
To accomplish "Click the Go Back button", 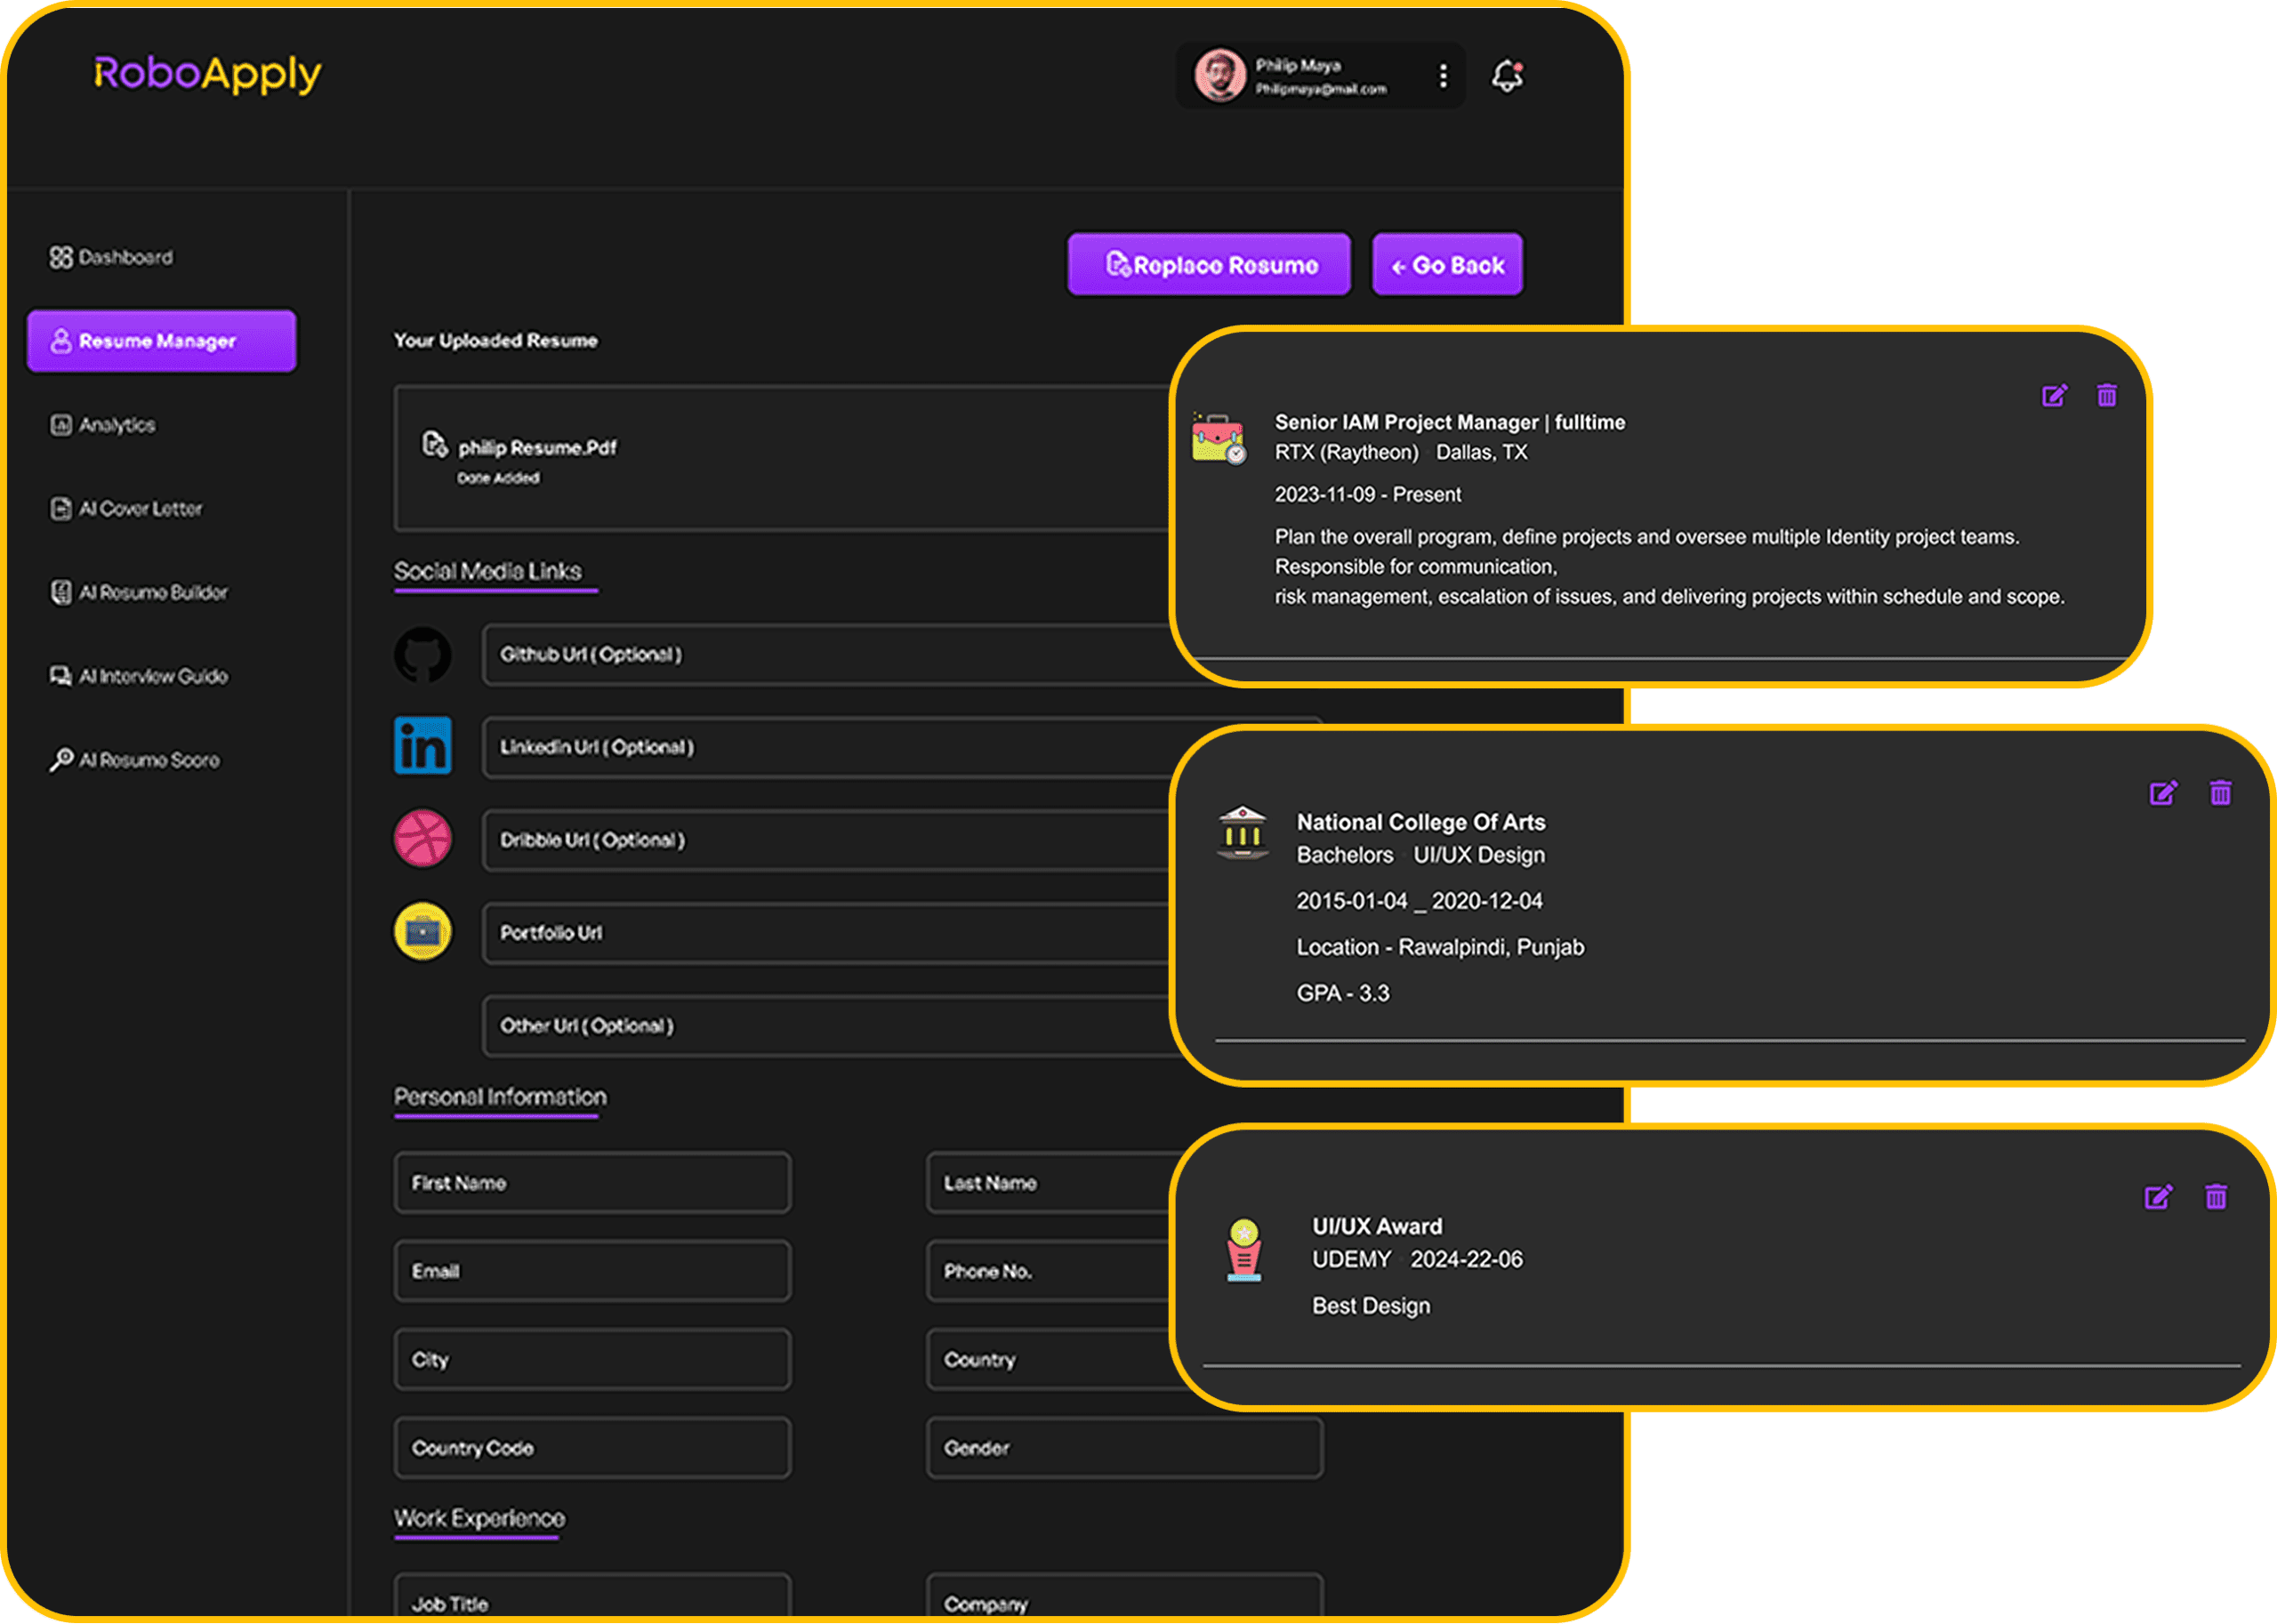I will click(1447, 265).
